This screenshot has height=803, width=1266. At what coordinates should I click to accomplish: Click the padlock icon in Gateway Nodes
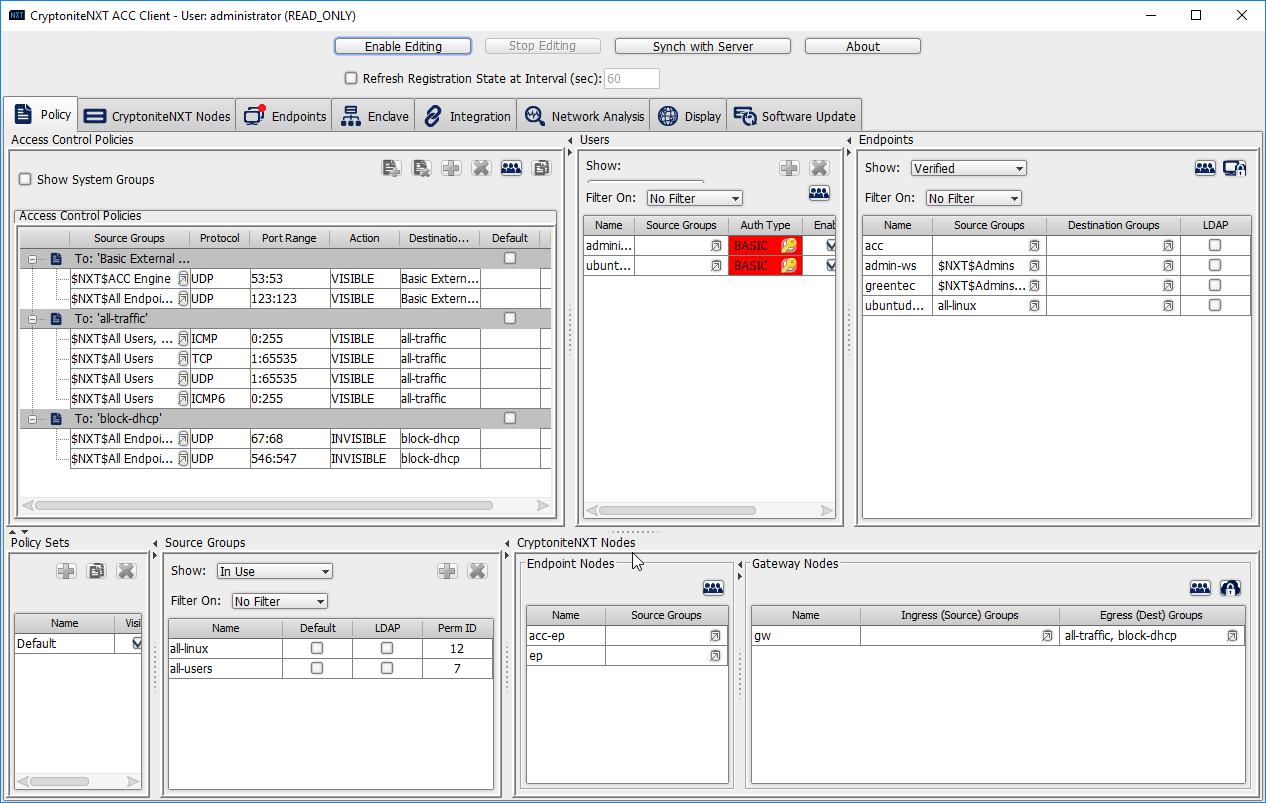1230,588
